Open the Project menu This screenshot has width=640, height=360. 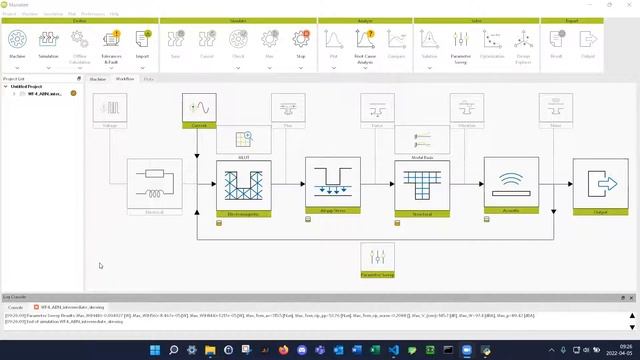click(x=9, y=14)
